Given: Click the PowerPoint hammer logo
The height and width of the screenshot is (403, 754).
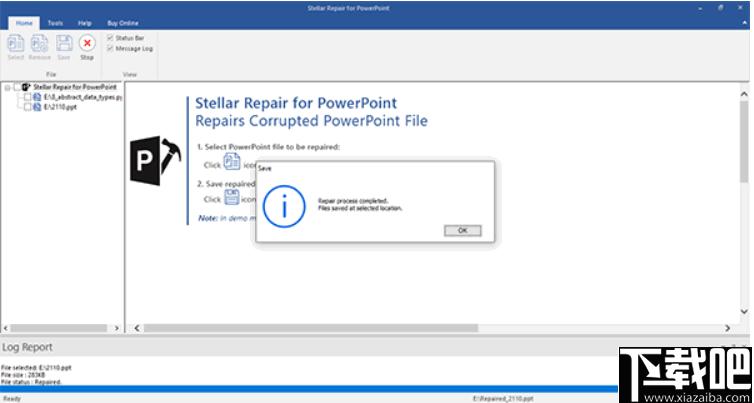Looking at the screenshot, I should 155,161.
